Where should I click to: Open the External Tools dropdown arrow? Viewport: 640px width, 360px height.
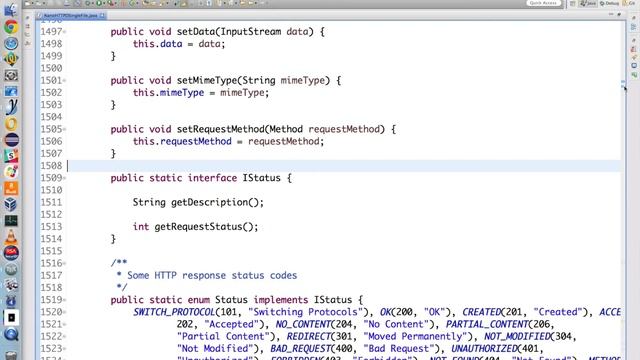(x=116, y=3)
